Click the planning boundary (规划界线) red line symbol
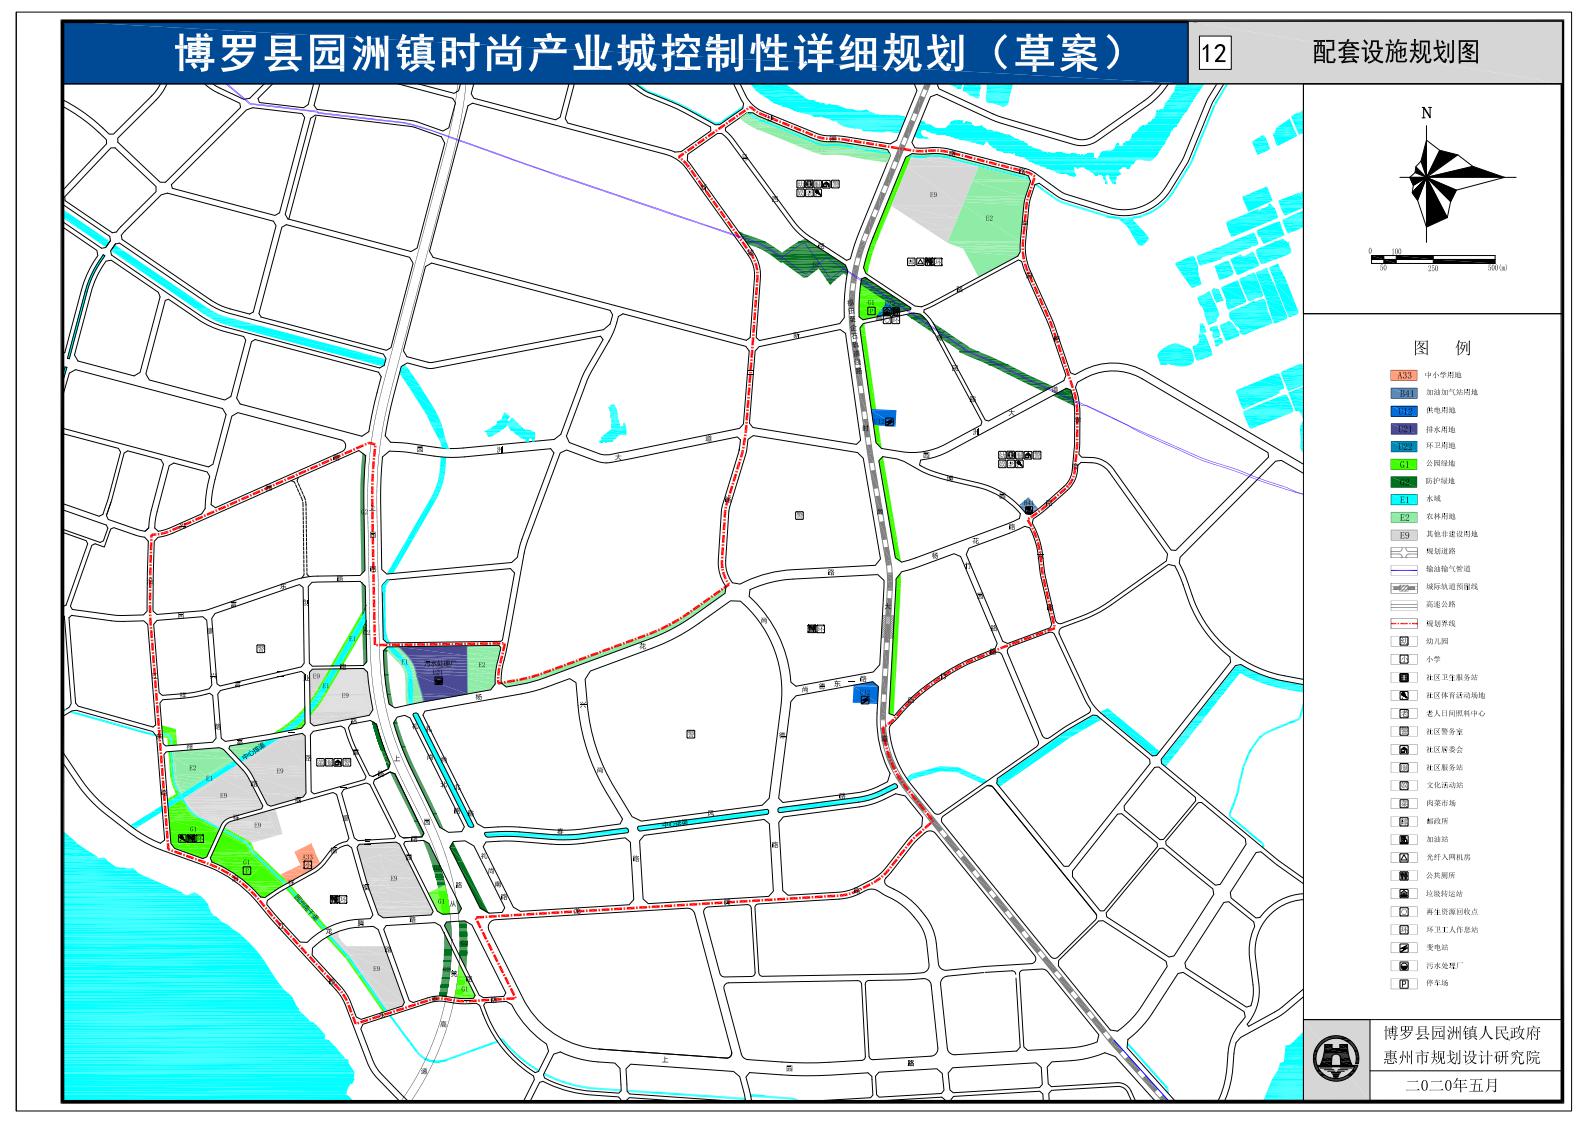Image resolution: width=1588 pixels, height=1122 pixels. tap(1404, 623)
